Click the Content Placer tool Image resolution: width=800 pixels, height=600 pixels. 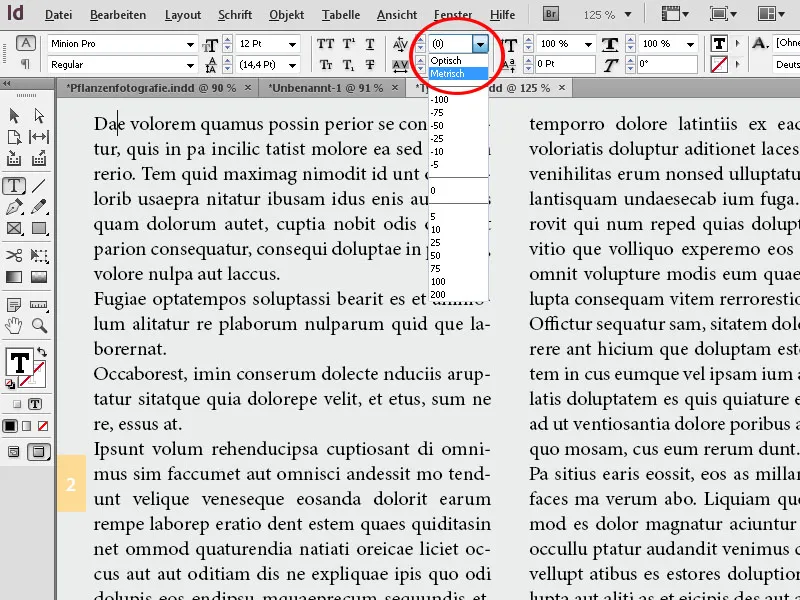coord(39,160)
